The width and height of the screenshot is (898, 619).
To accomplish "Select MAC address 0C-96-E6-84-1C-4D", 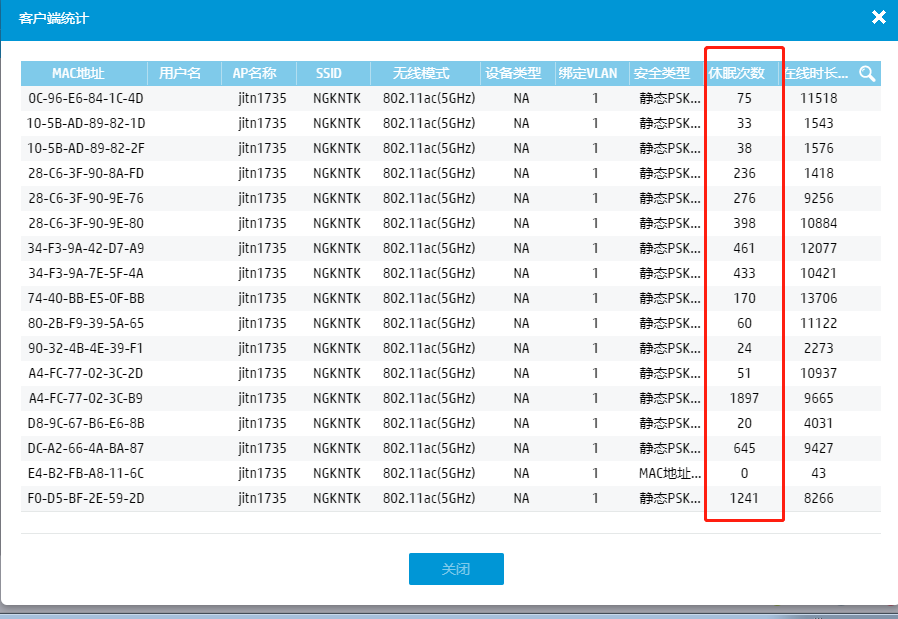I will (x=86, y=98).
